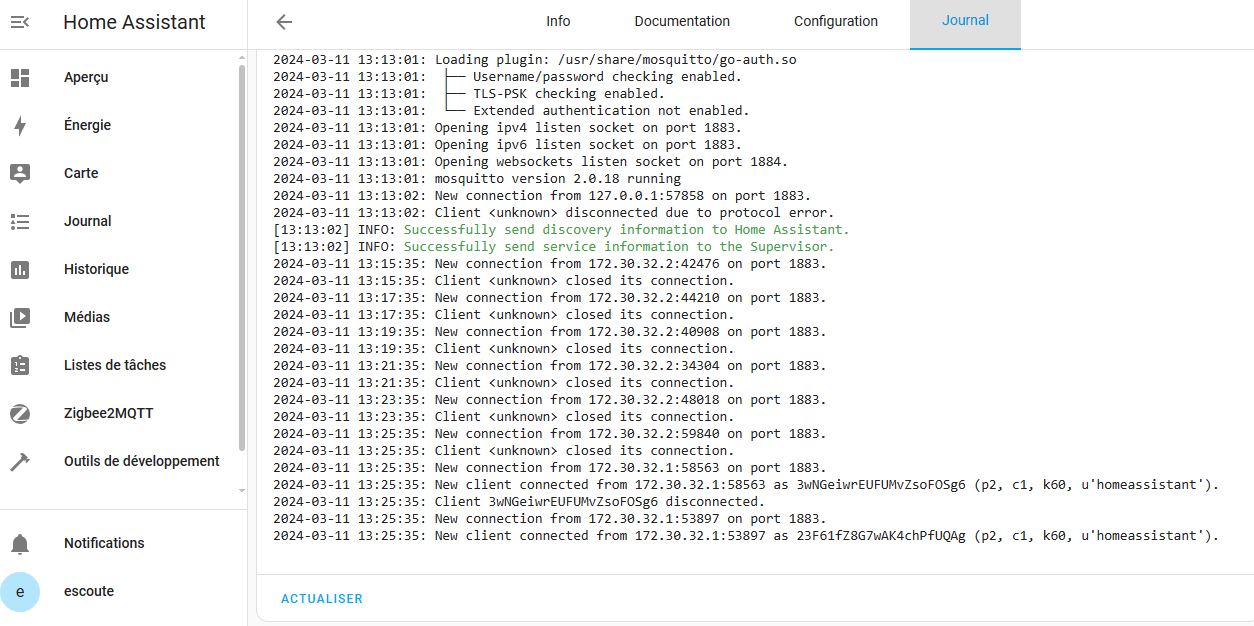Click the Énergie lightning bolt icon
This screenshot has width=1254, height=626.
click(x=20, y=125)
